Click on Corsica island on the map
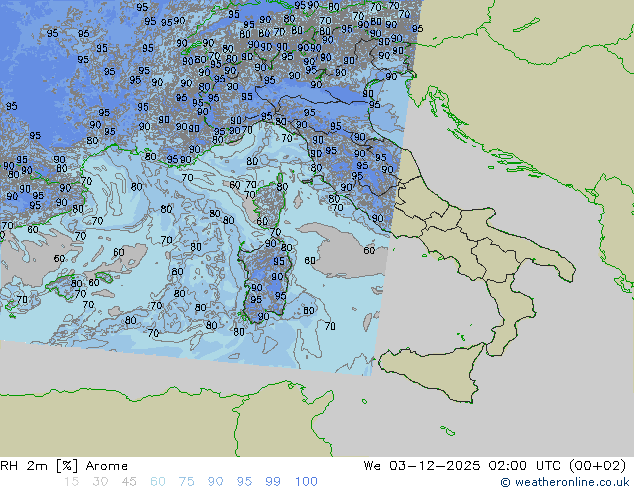The image size is (634, 490). pyautogui.click(x=270, y=200)
